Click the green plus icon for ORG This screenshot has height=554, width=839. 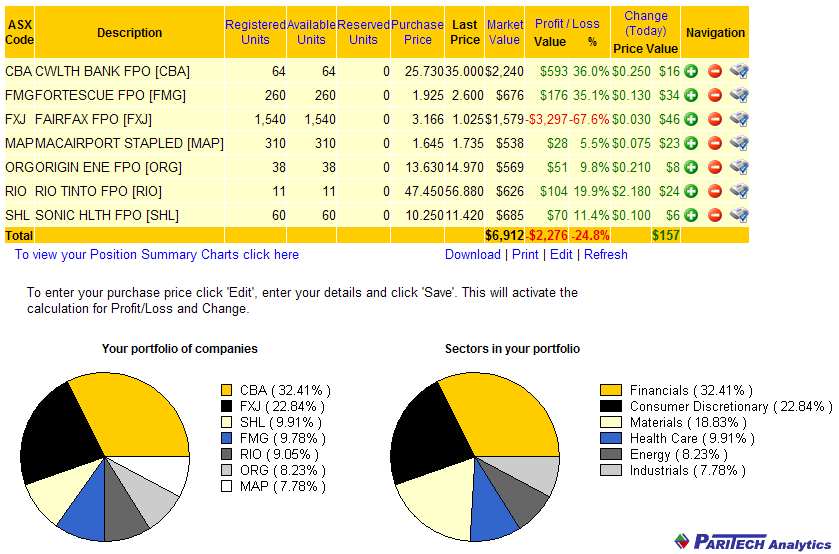click(x=691, y=167)
